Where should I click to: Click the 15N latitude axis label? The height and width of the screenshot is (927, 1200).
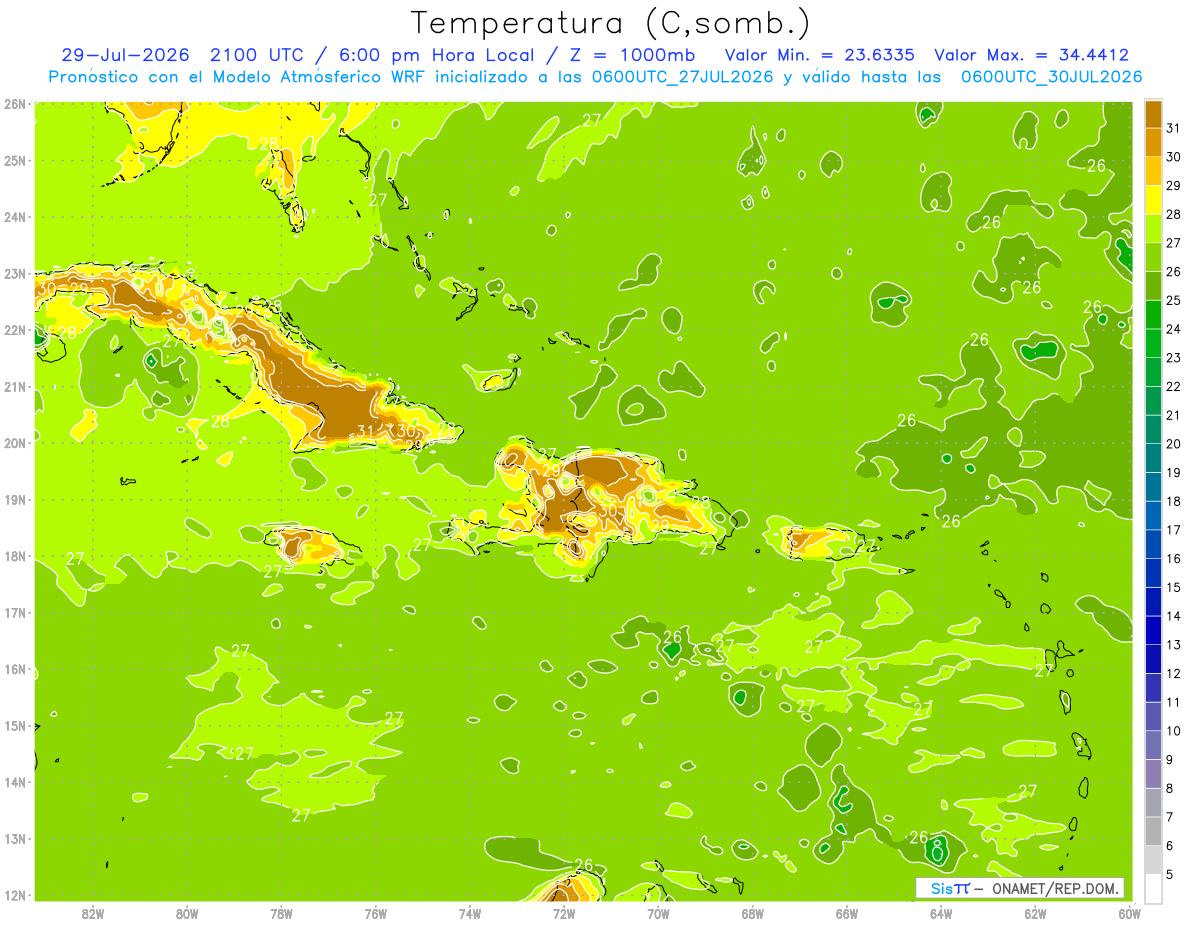click(x=14, y=726)
